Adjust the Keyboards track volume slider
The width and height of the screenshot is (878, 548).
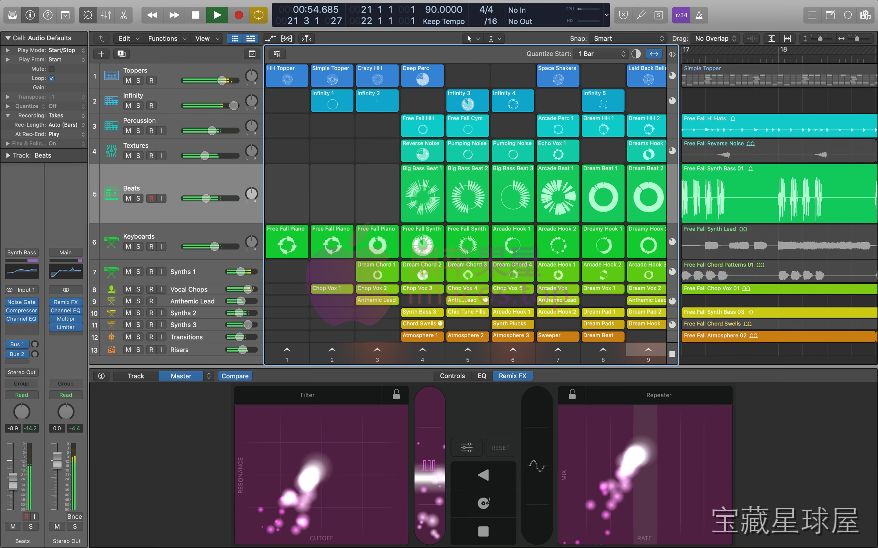(210, 246)
